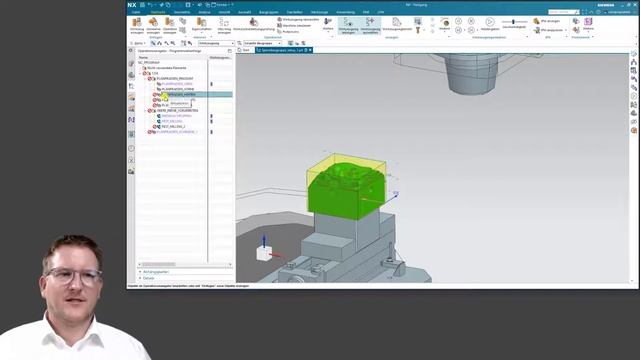Click the Werkzeugweg erzeugen icon

click(x=224, y=25)
